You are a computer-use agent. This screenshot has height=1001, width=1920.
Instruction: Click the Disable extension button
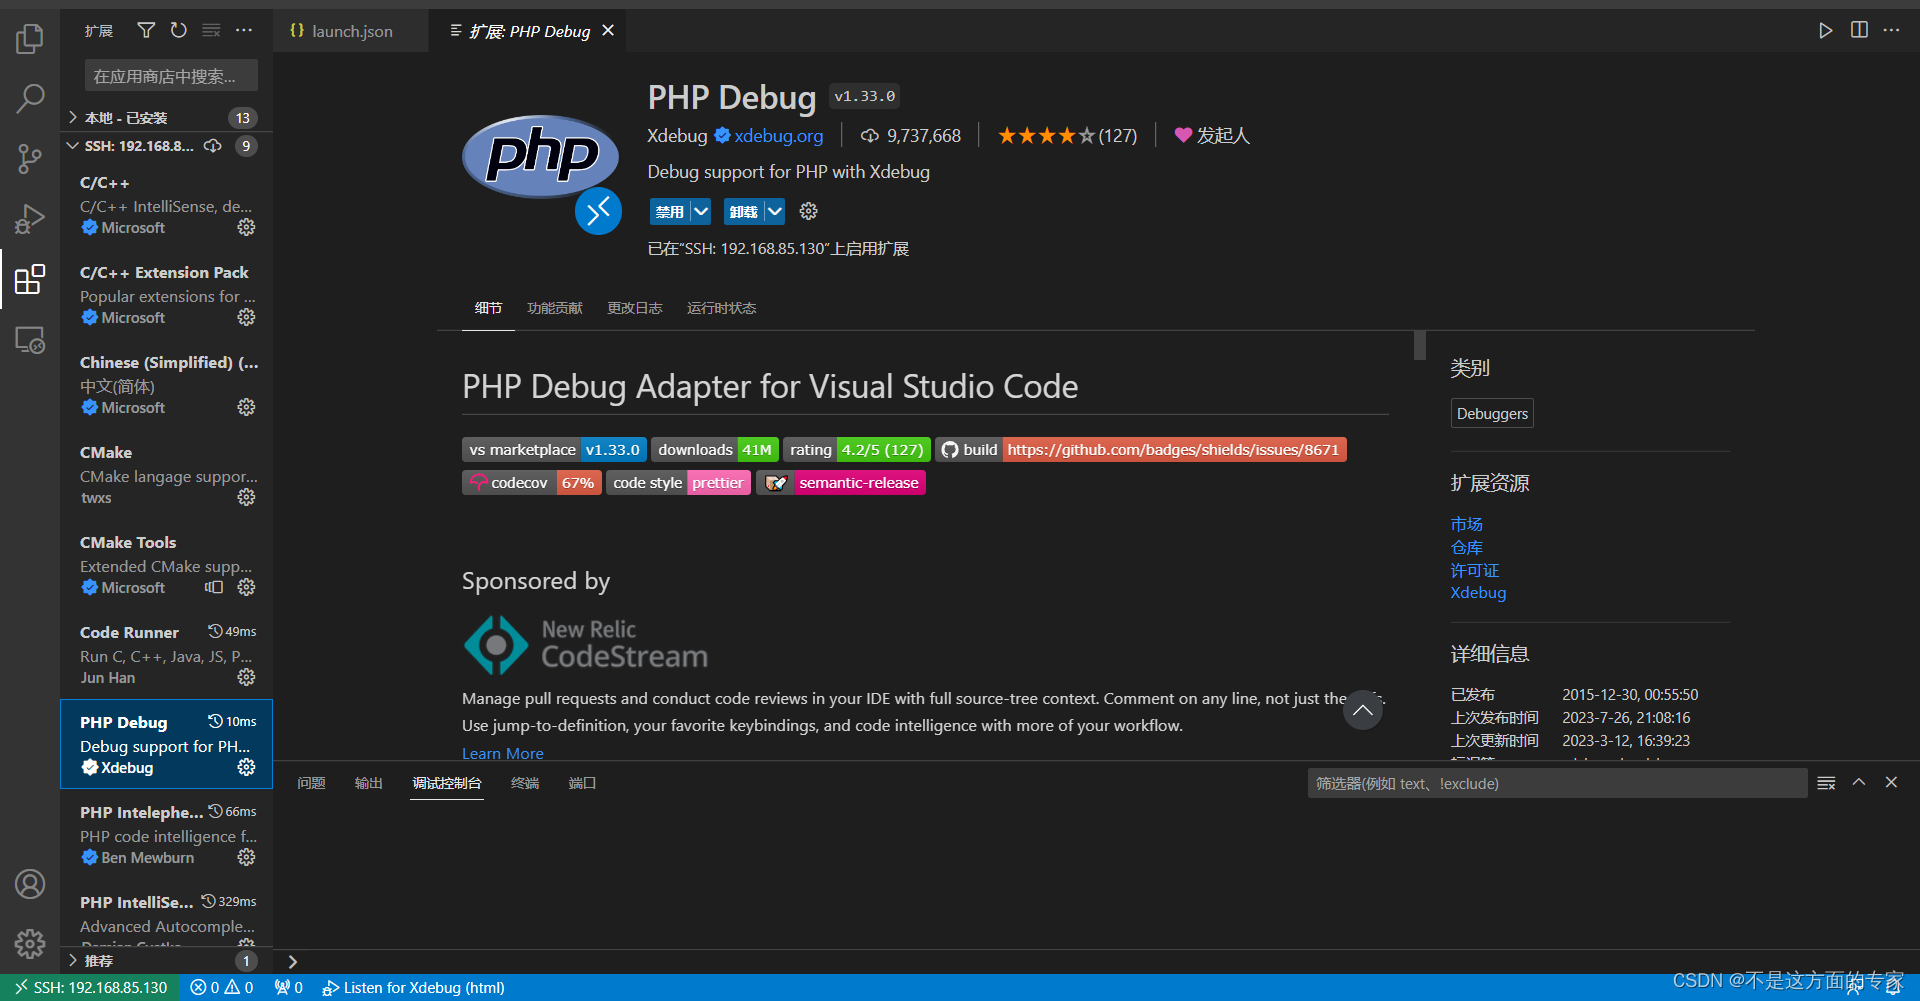670,211
